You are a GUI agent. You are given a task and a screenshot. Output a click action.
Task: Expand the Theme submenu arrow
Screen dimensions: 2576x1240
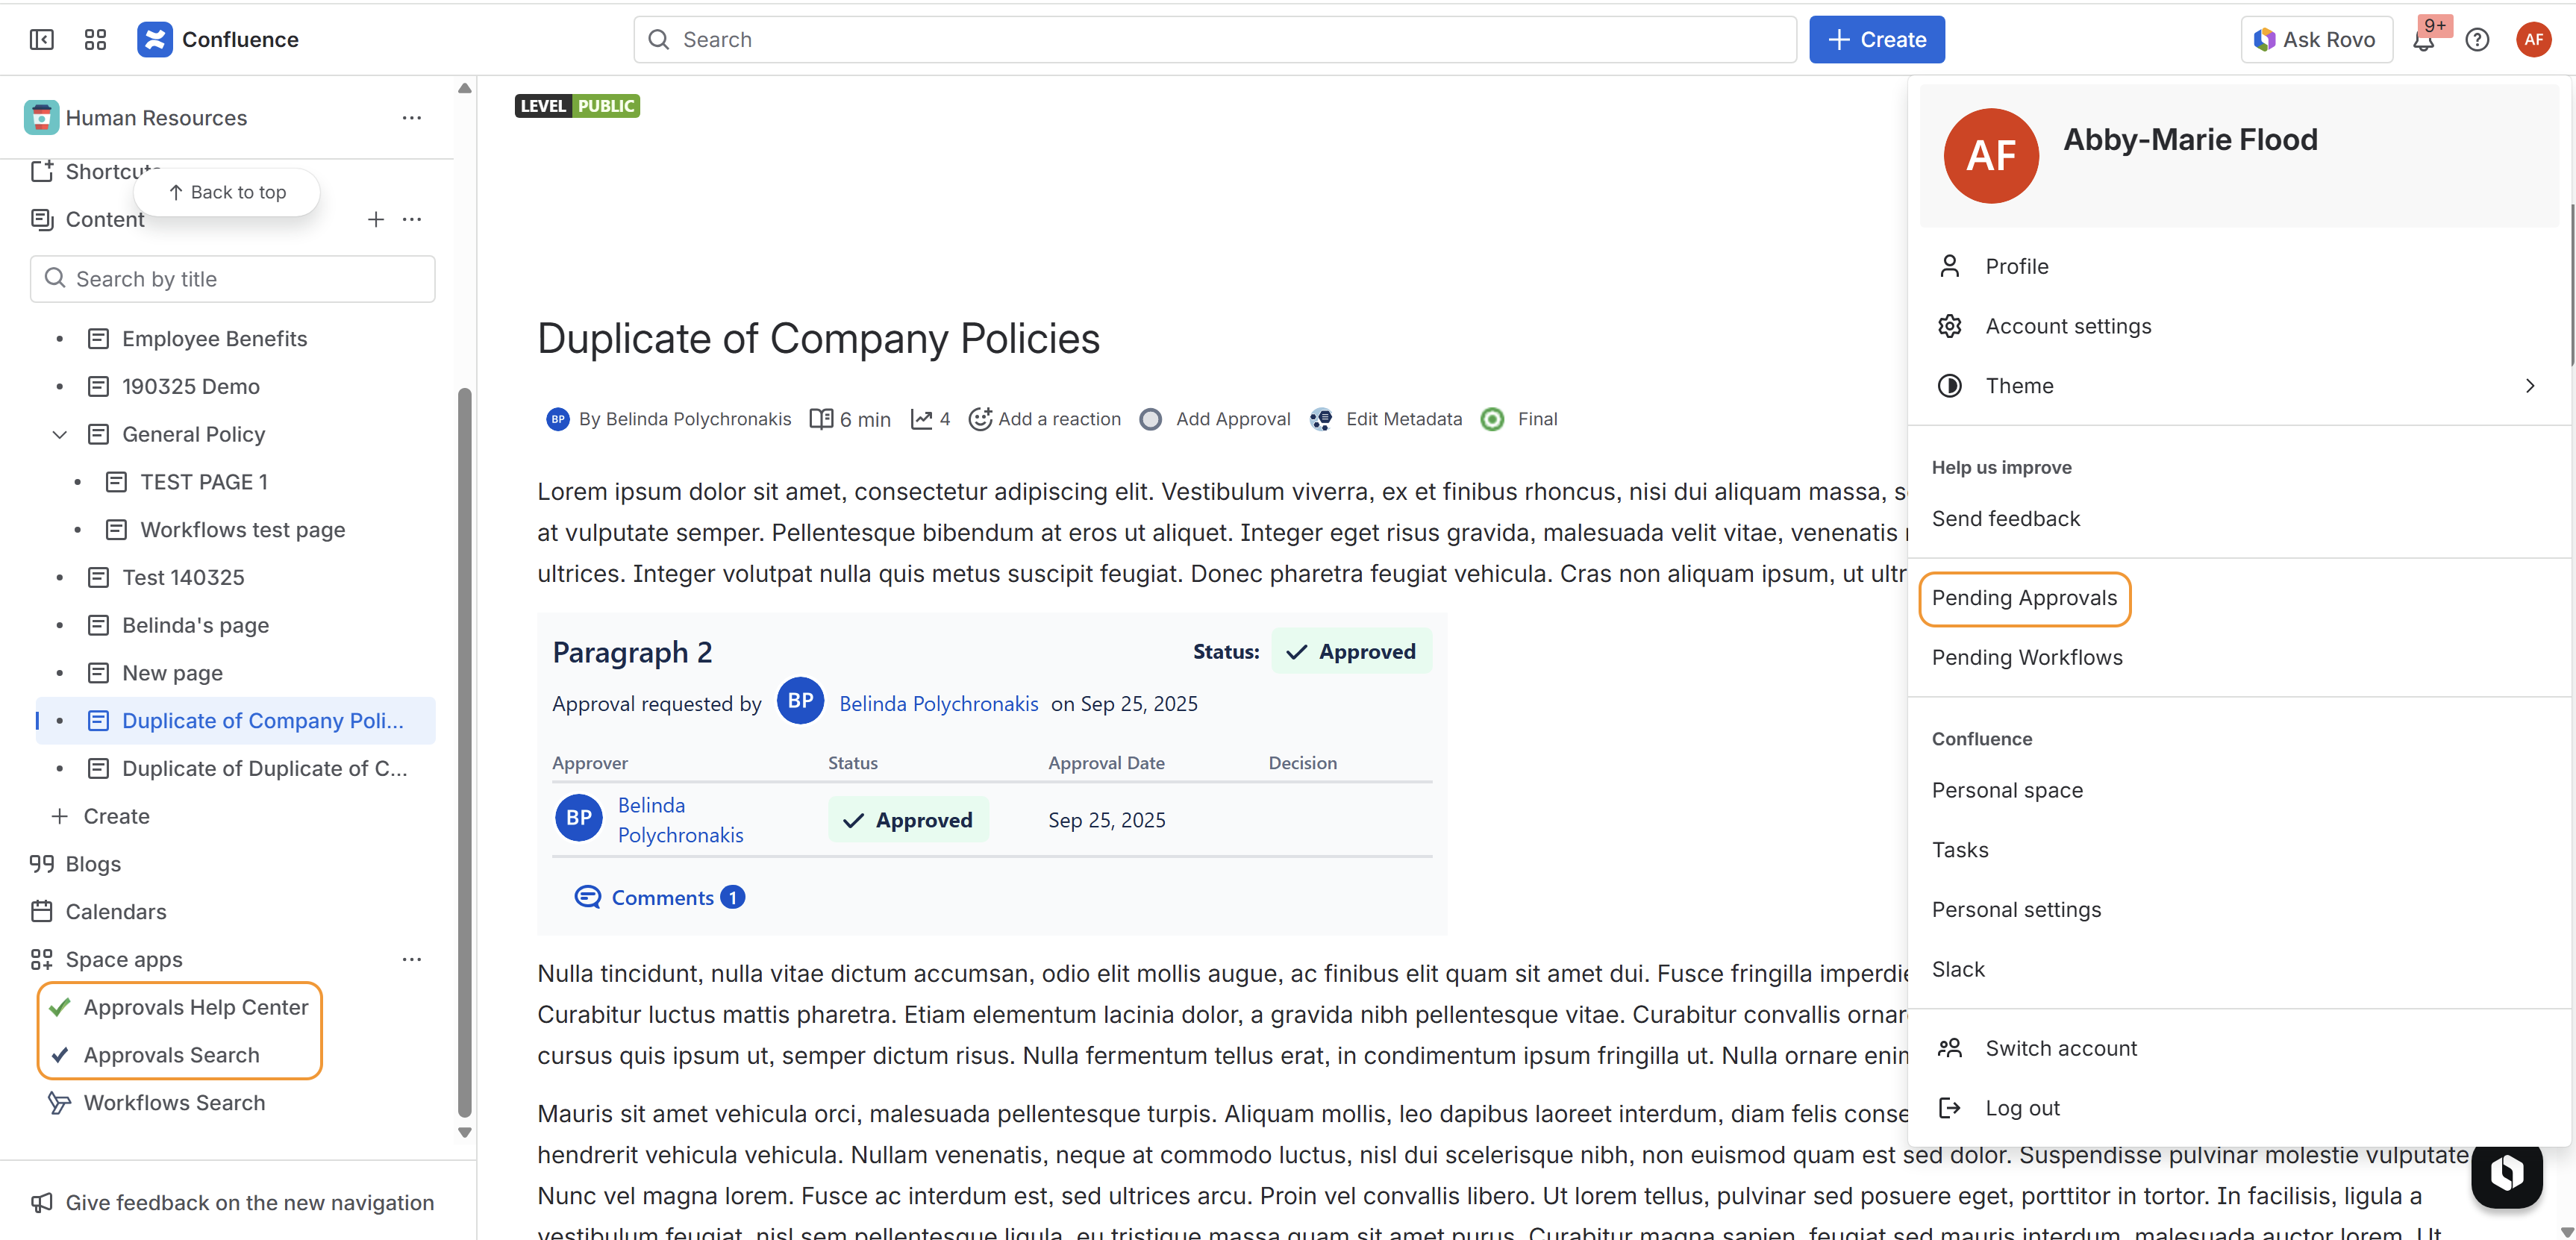[x=2529, y=386]
